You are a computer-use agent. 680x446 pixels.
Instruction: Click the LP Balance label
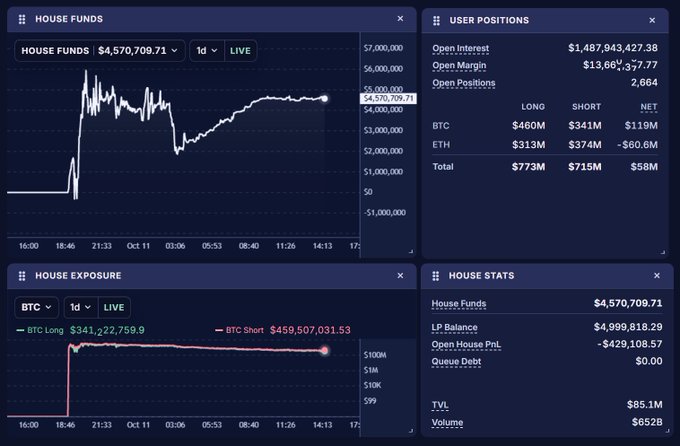(454, 328)
